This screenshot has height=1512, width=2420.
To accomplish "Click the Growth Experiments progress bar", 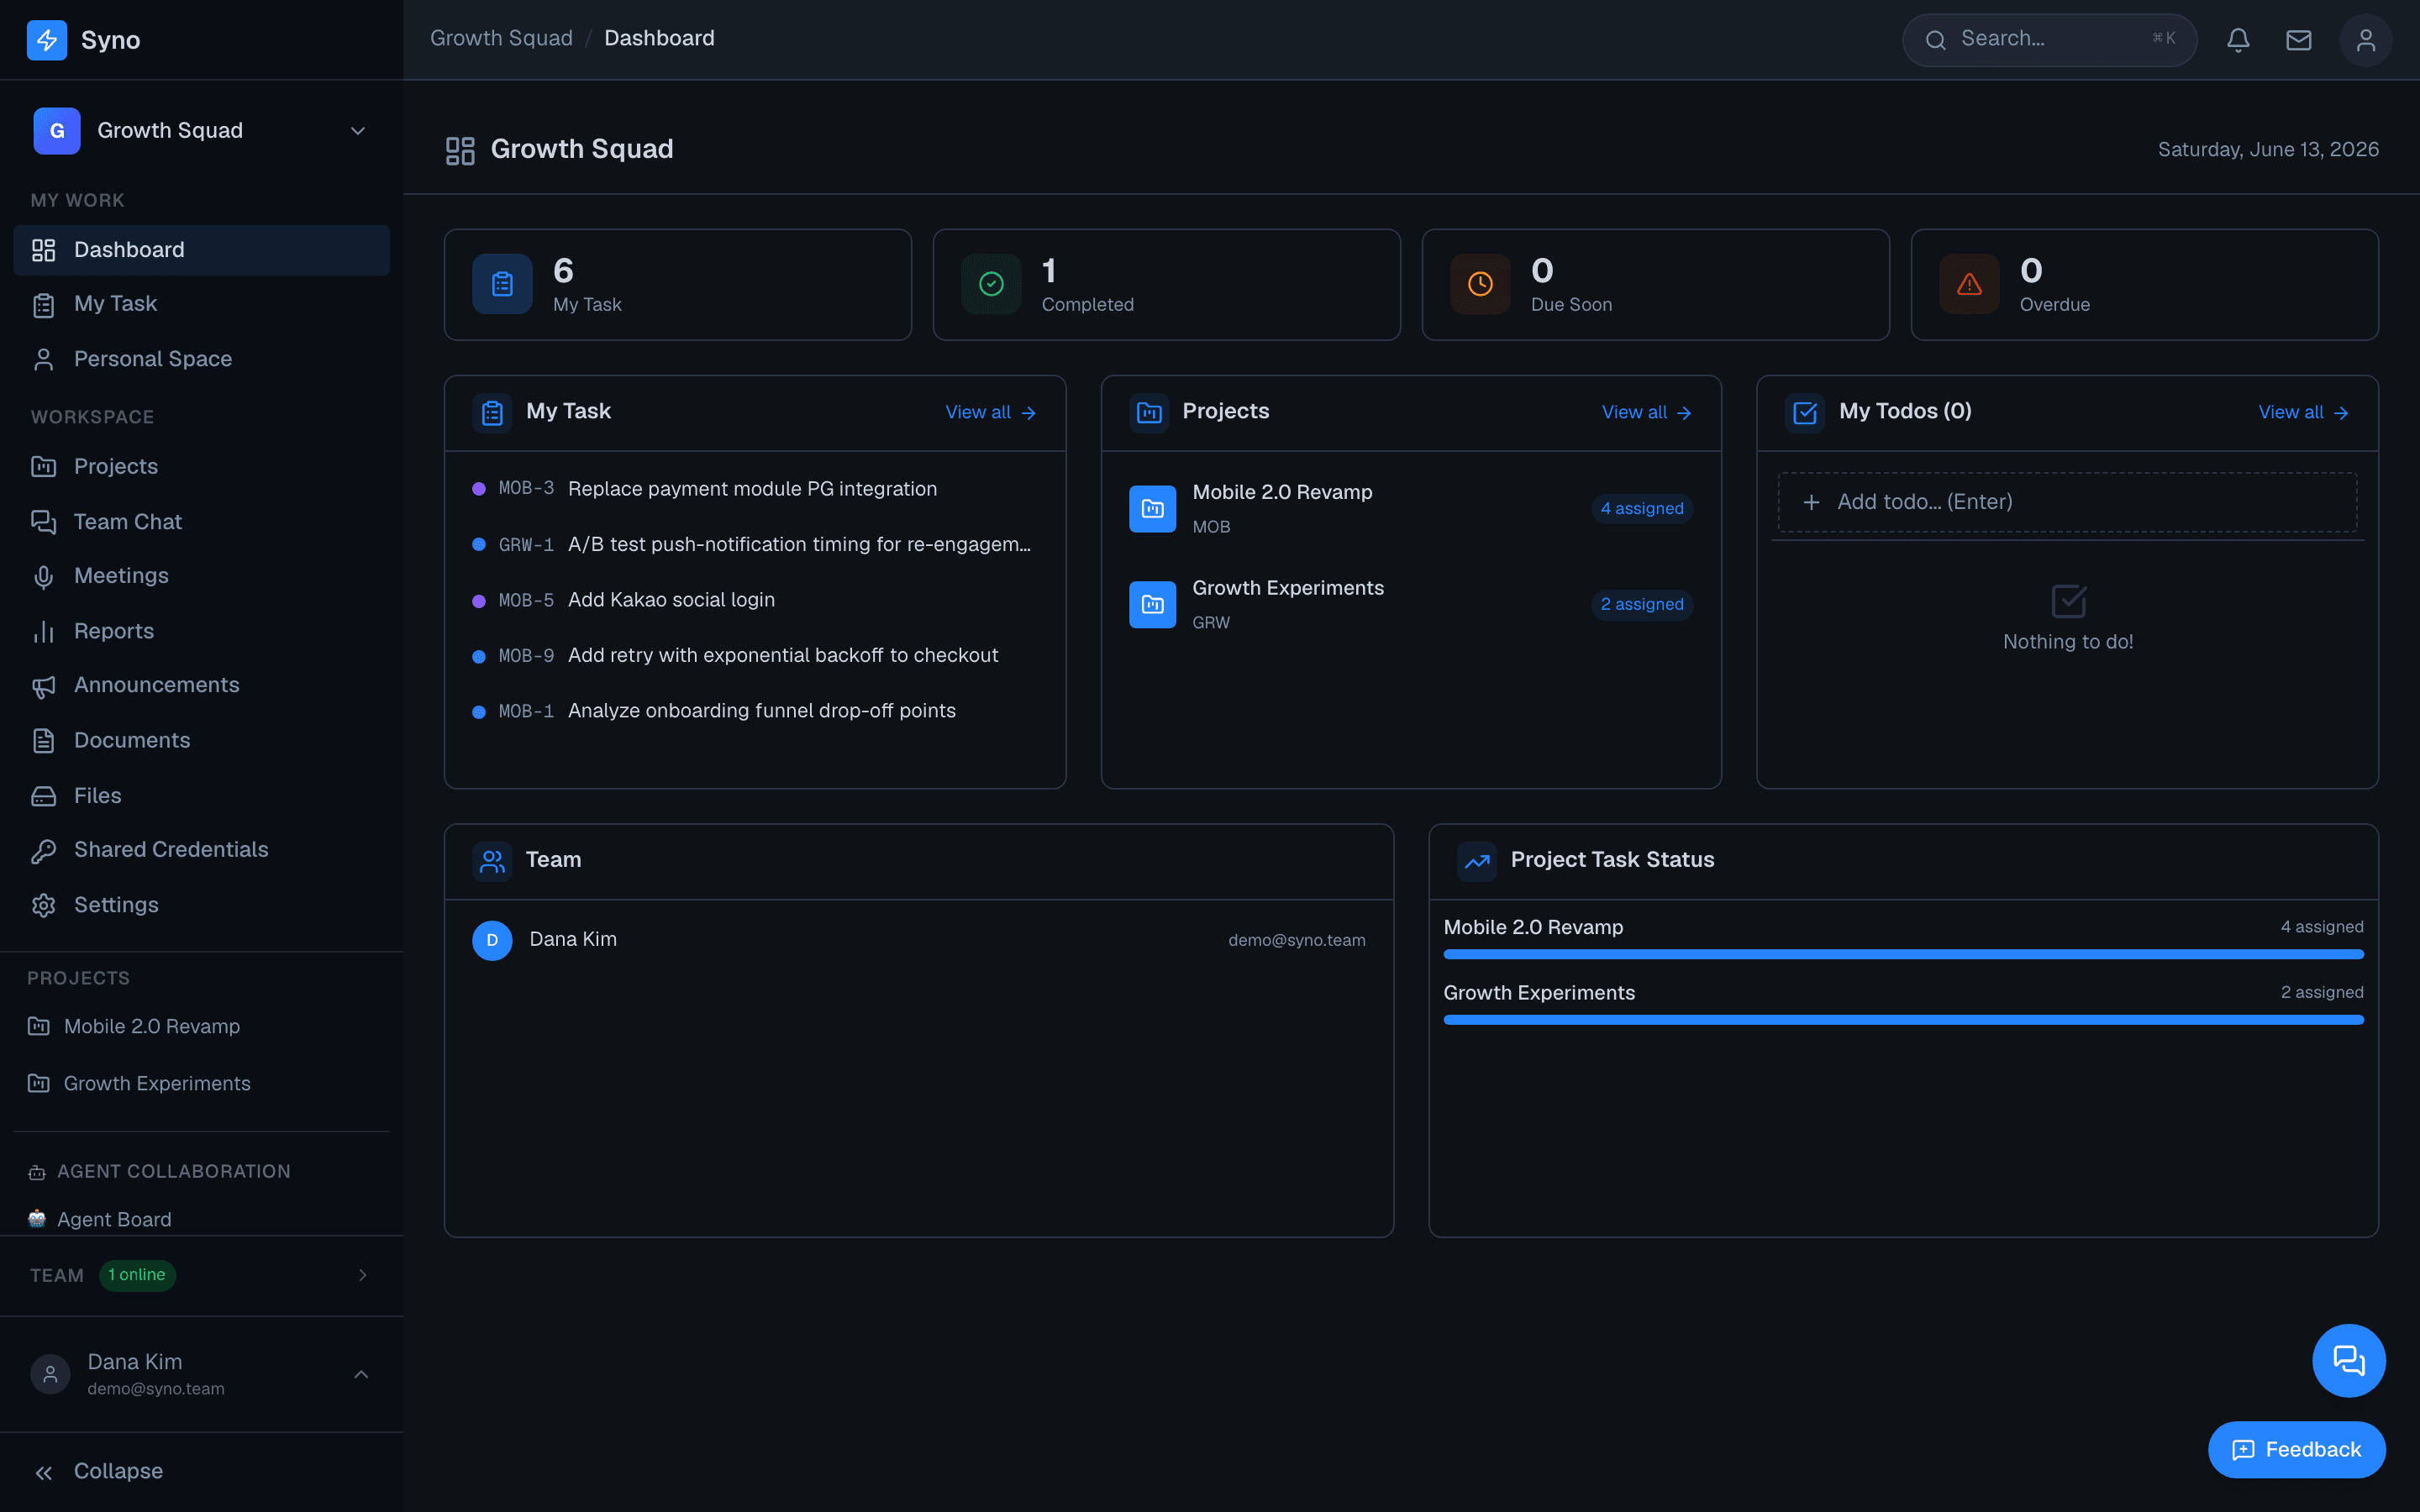I will [x=1903, y=1020].
